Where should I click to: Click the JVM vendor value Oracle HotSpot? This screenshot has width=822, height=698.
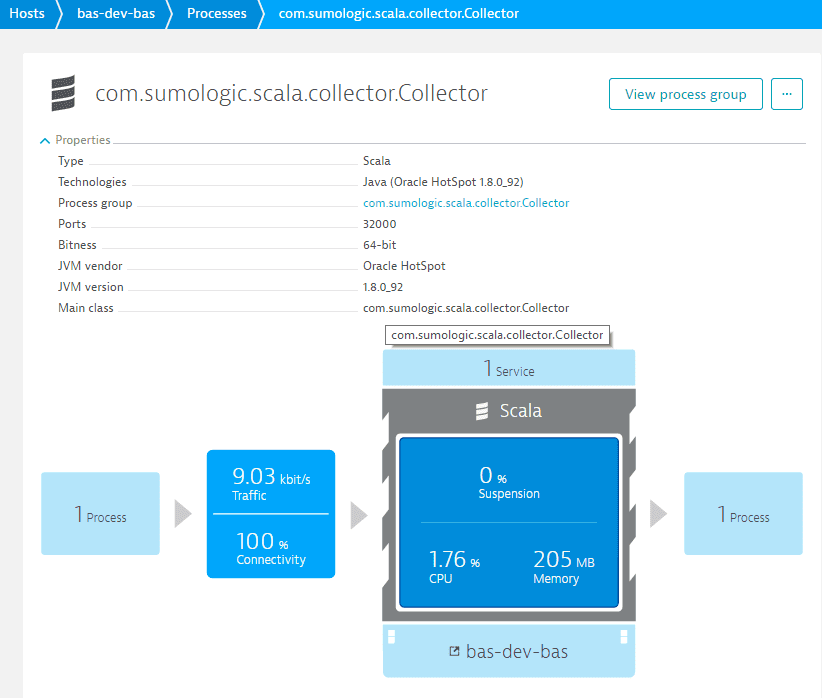tap(404, 266)
